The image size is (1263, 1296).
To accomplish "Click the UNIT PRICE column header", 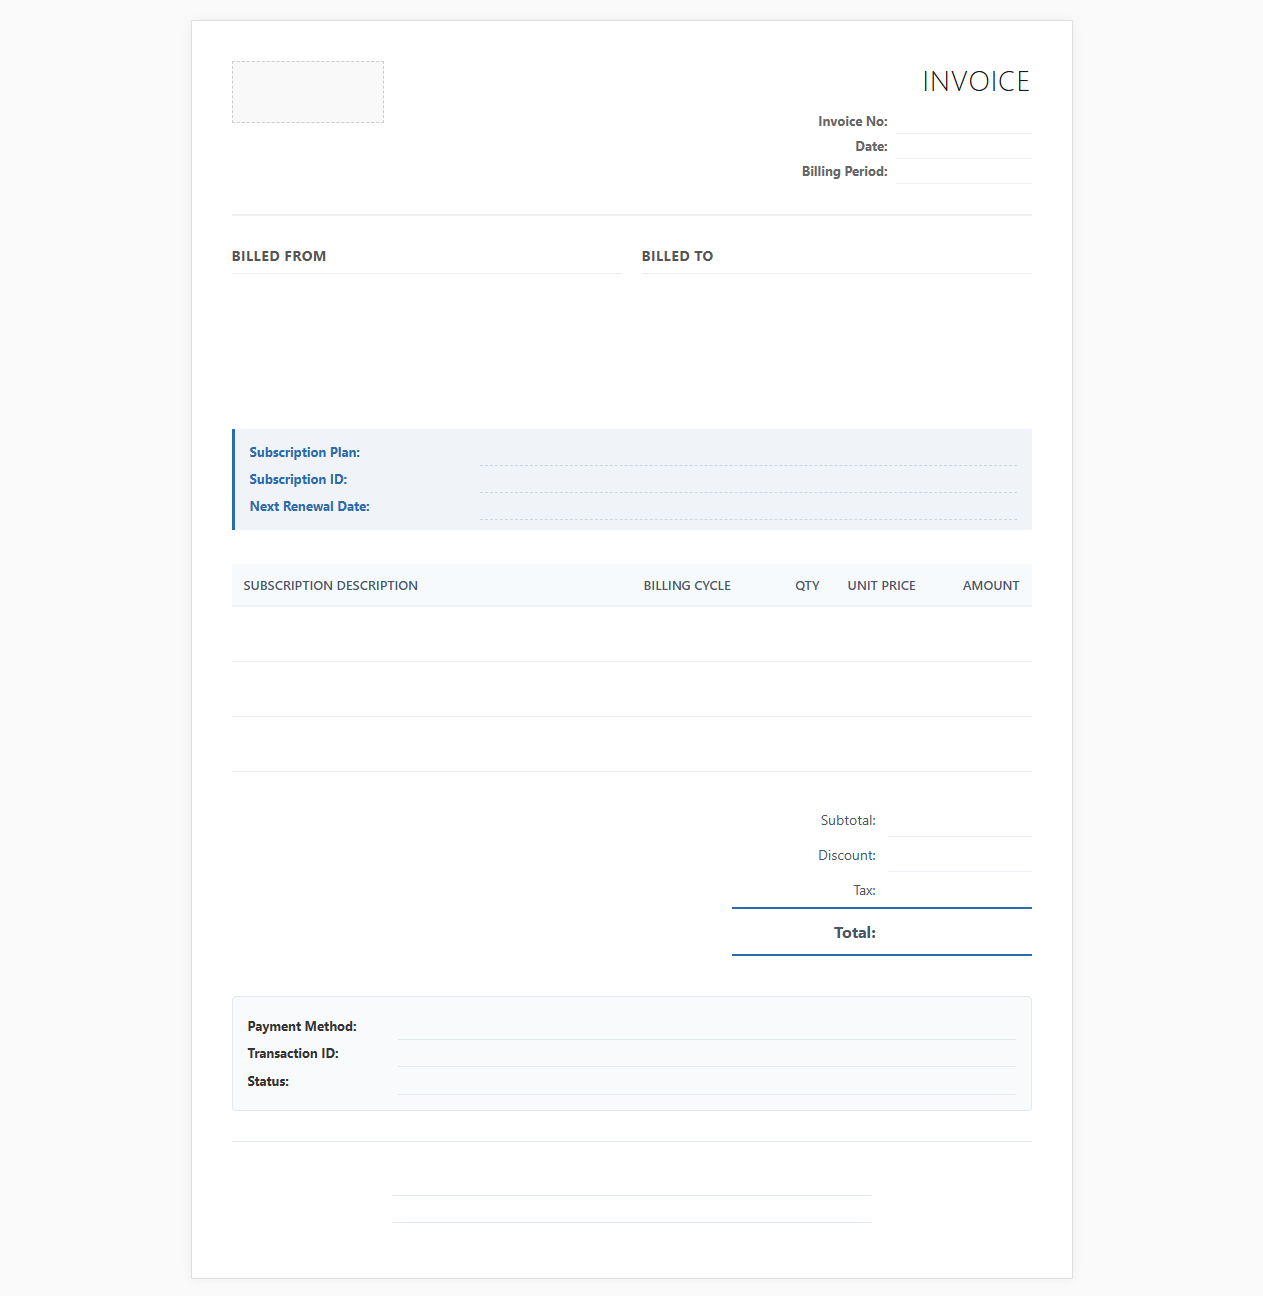I will tap(882, 585).
